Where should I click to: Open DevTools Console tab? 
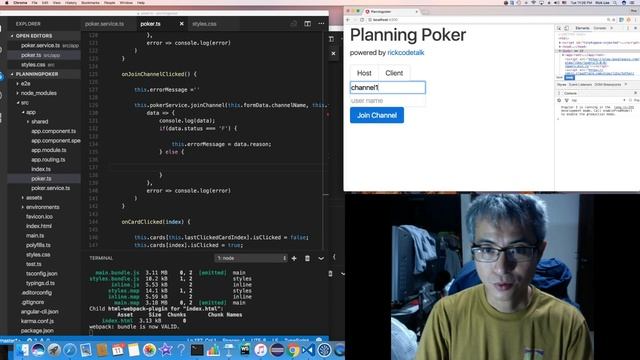(x=600, y=28)
